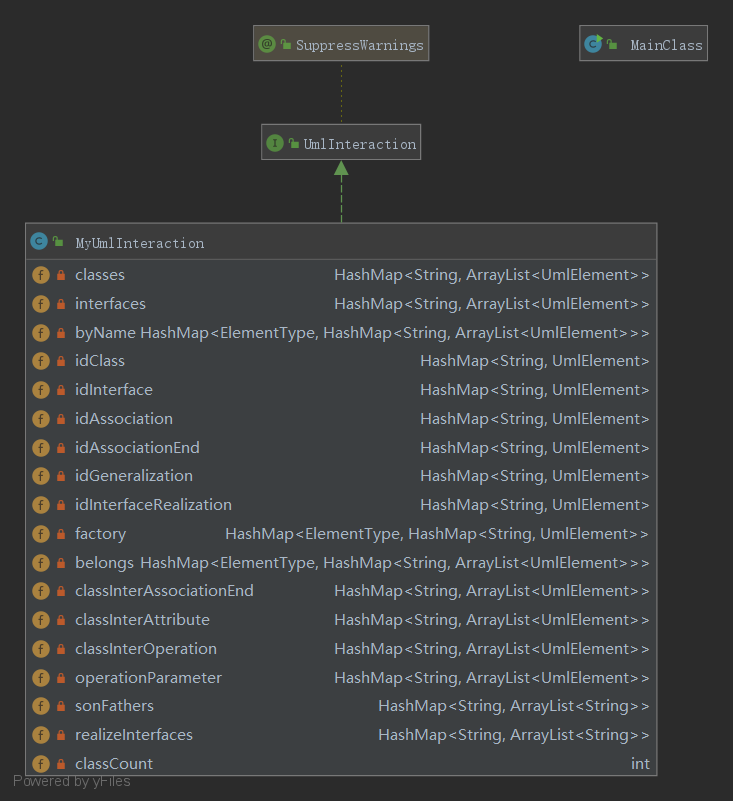The image size is (733, 801).
Task: Click the type text of factory field
Action: coord(437,534)
